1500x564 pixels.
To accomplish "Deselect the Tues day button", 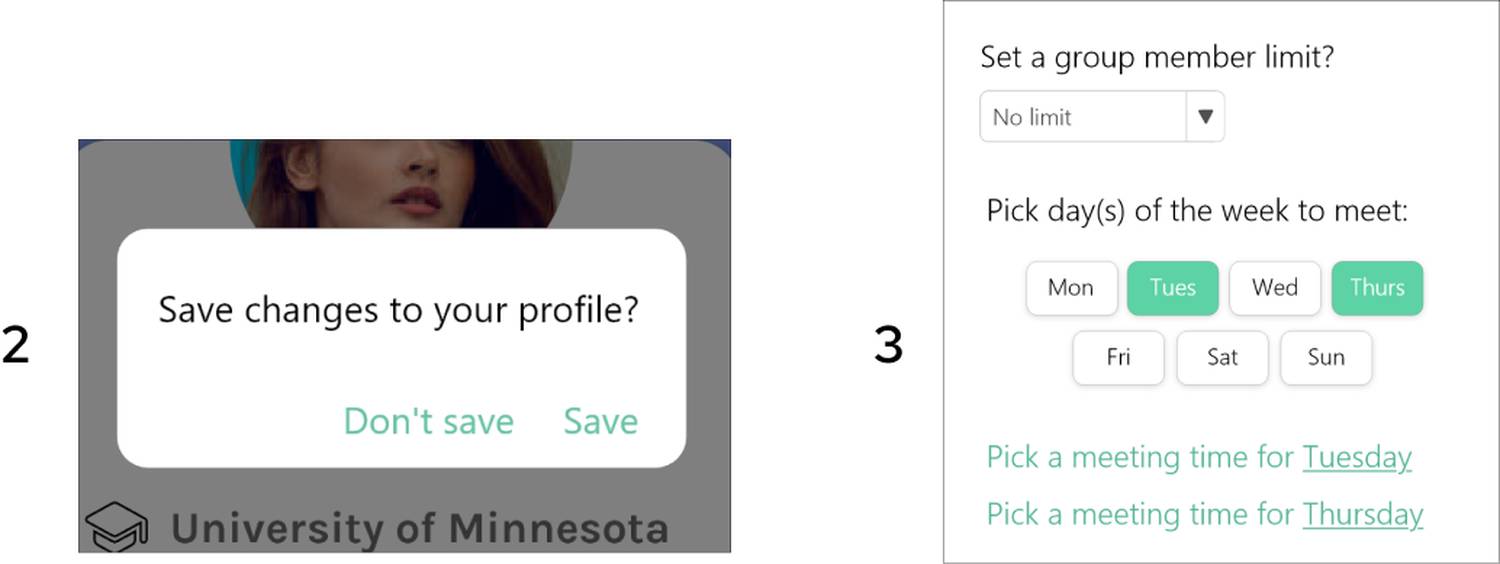I will 1172,288.
